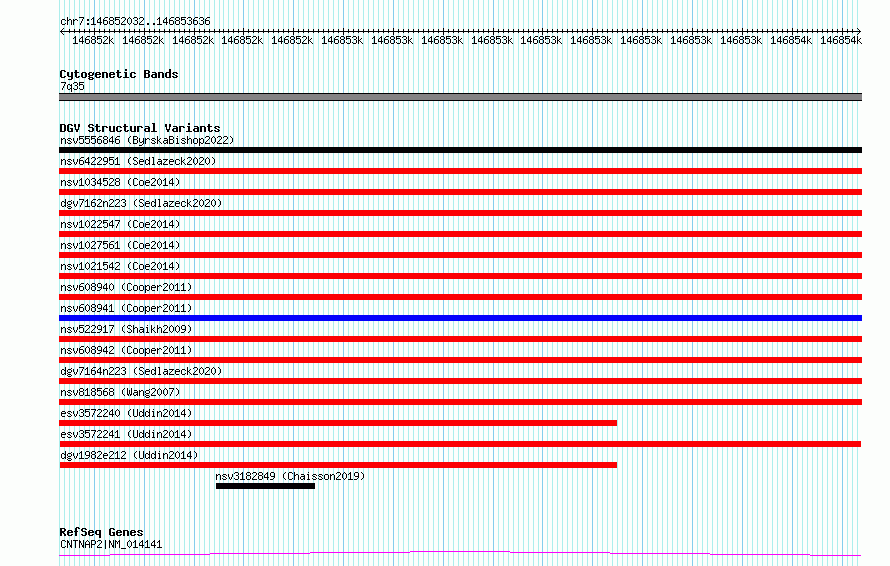
Task: Select the blue nsv608941 variant bar
Action: 460,318
